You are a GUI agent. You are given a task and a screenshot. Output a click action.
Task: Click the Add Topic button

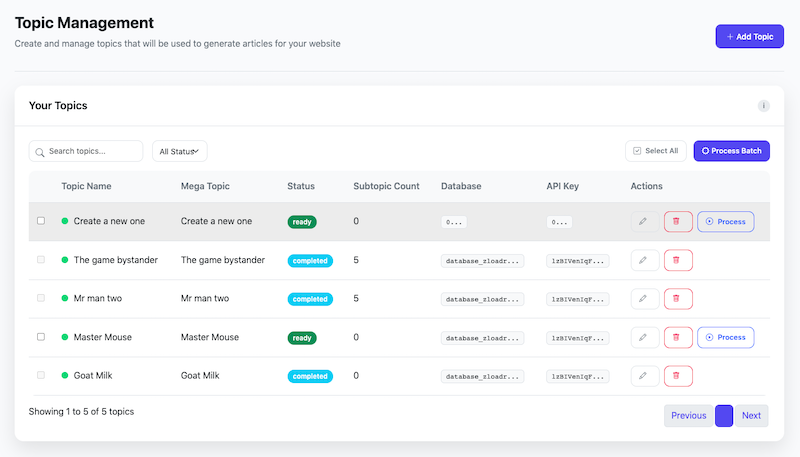pos(749,37)
